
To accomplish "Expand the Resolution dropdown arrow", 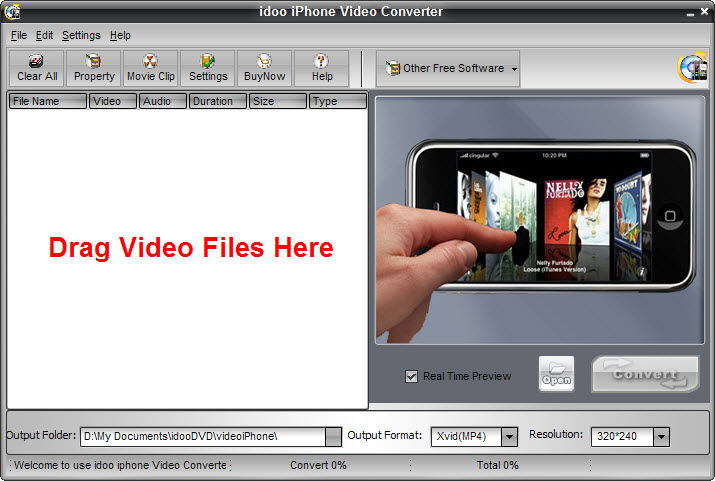I will tap(661, 437).
